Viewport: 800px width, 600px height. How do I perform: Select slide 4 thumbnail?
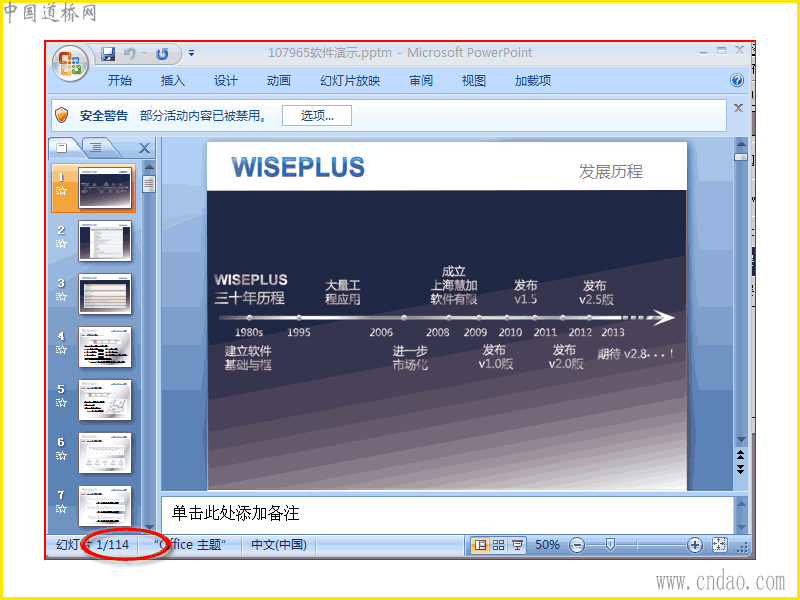pyautogui.click(x=105, y=347)
